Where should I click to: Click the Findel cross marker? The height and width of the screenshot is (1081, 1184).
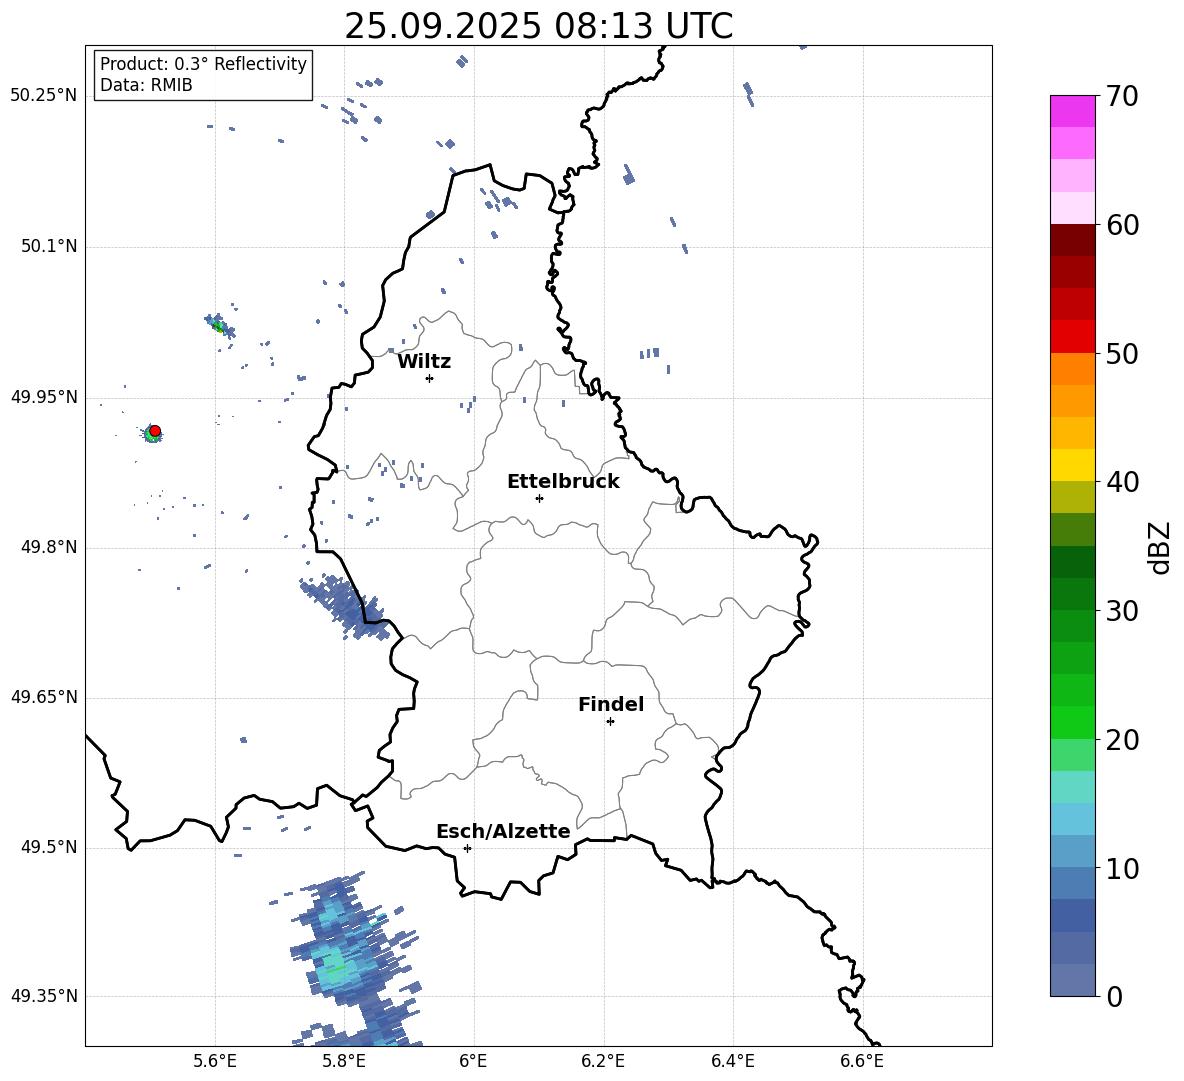click(610, 722)
